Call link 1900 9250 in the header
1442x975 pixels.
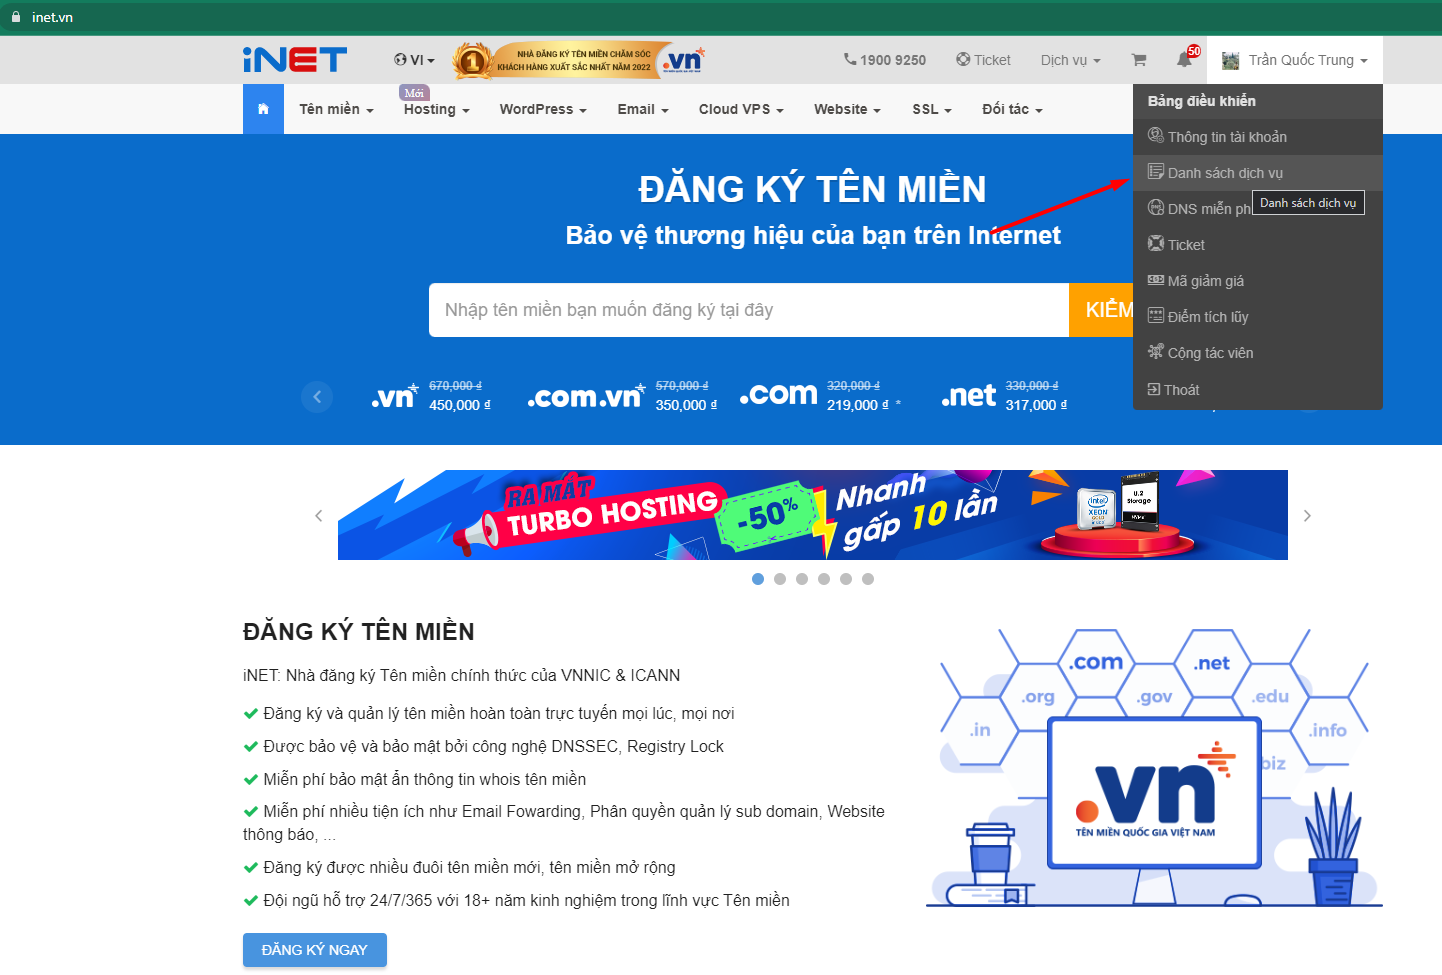click(x=893, y=60)
